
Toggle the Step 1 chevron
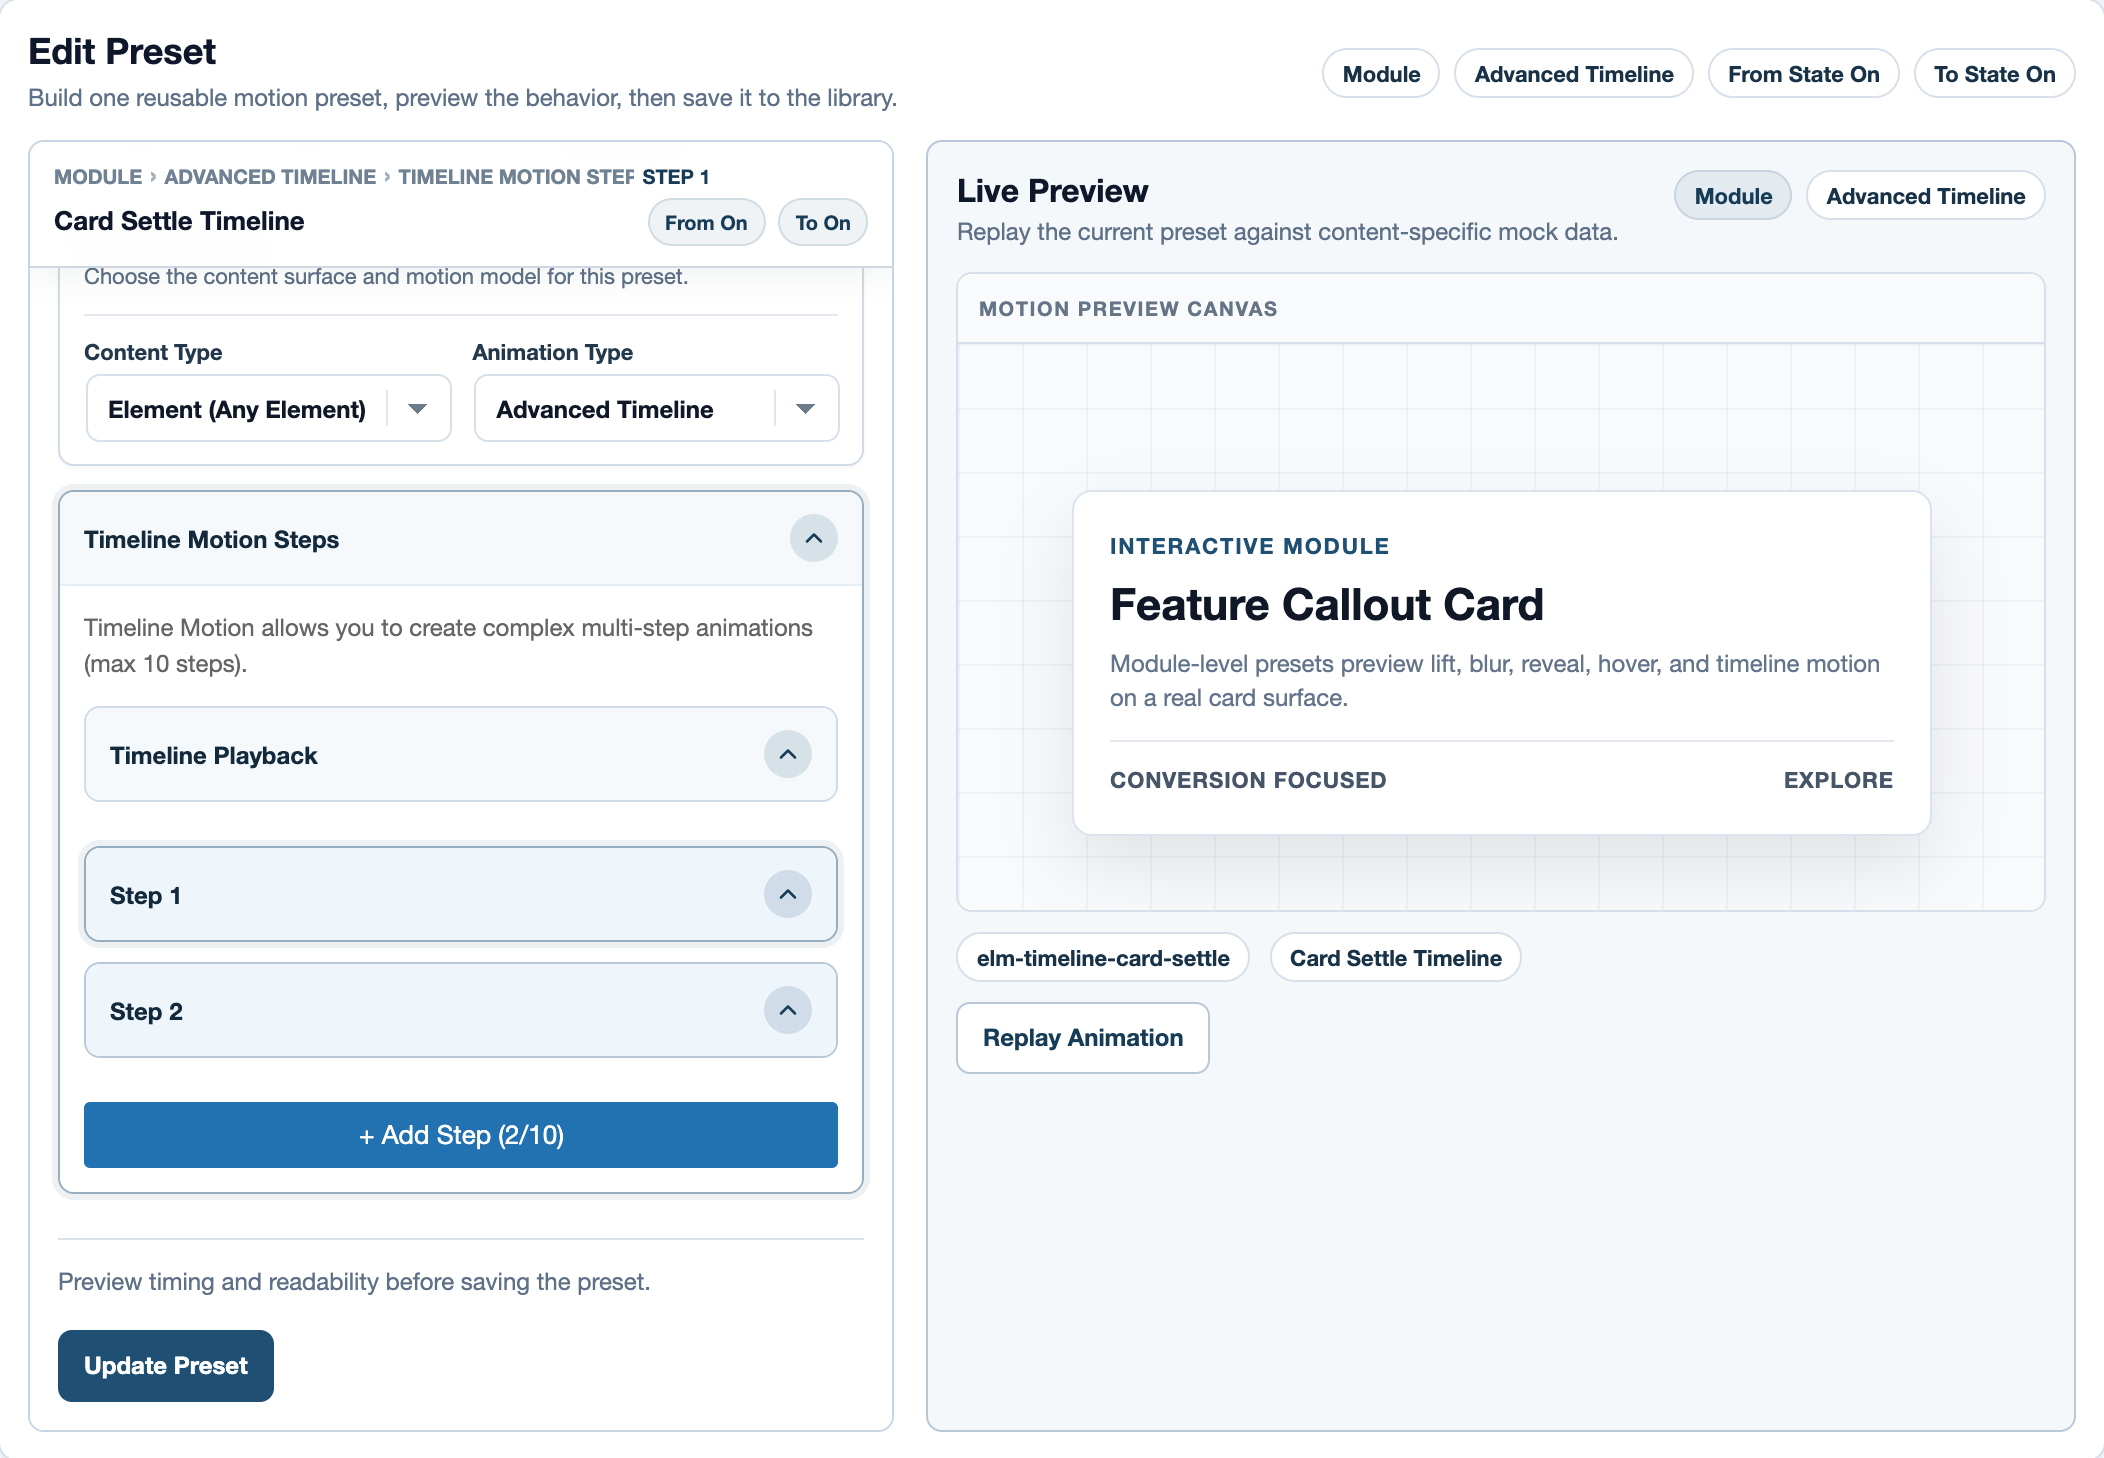[x=788, y=895]
